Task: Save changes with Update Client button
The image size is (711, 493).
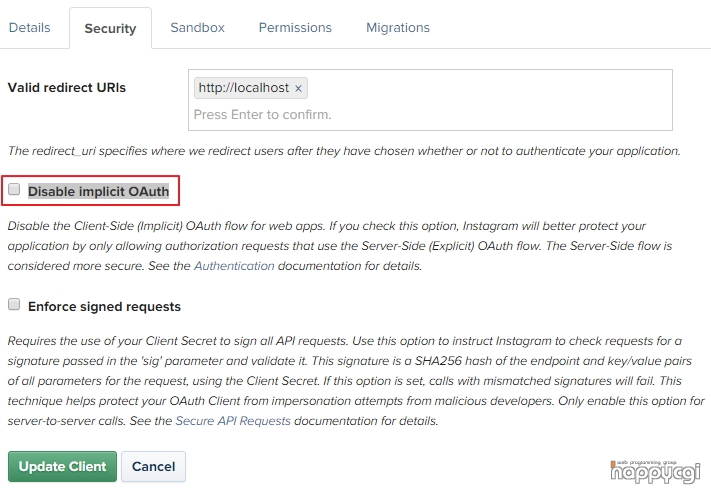Action: click(x=62, y=466)
